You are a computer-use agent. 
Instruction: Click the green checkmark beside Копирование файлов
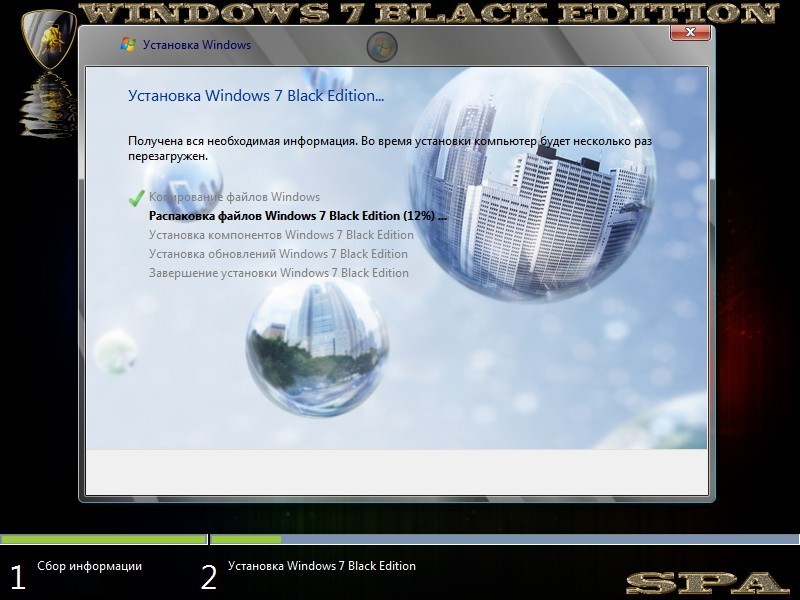point(136,197)
